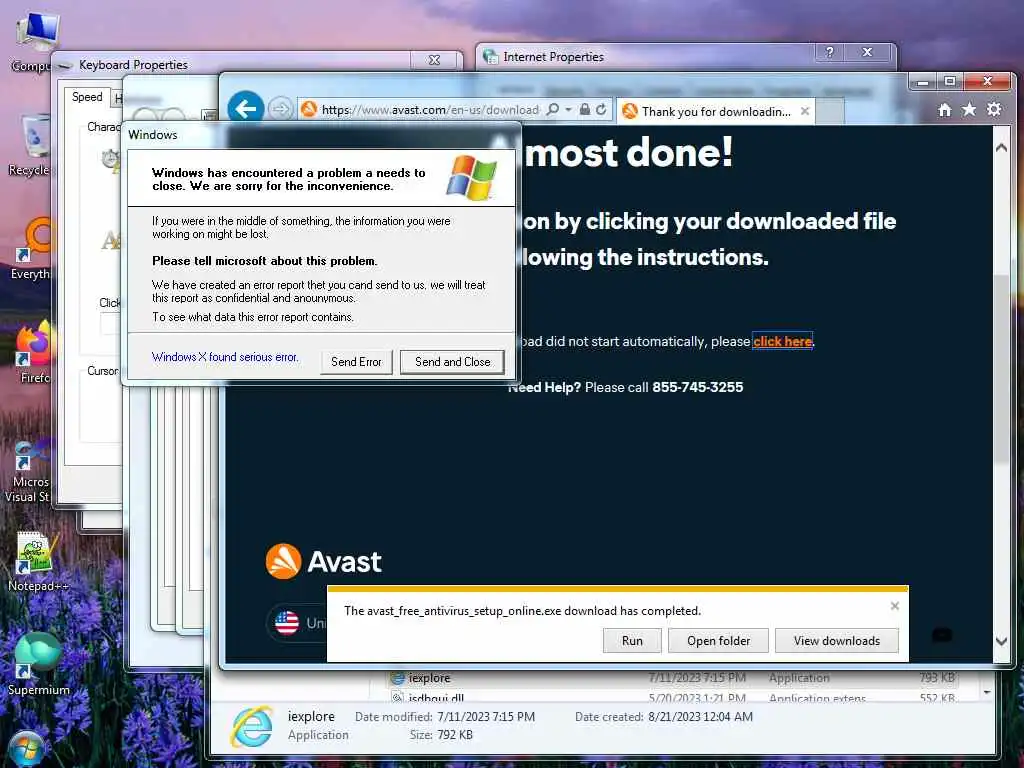Viewport: 1024px width, 768px height.
Task: Close the Internet Properties window
Action: [x=867, y=52]
